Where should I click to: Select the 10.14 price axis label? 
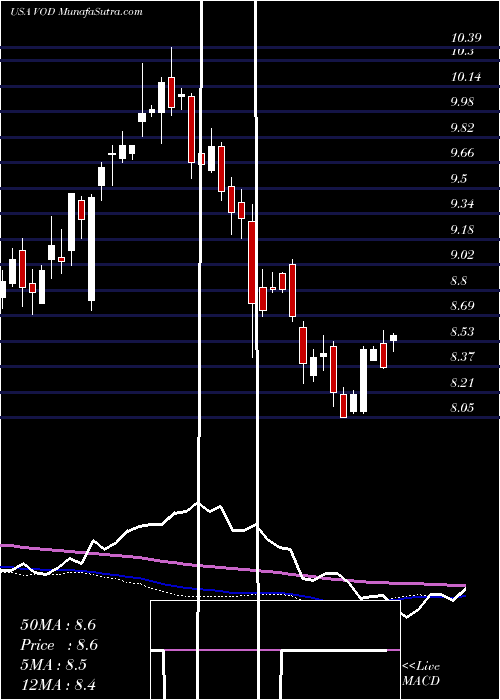466,77
